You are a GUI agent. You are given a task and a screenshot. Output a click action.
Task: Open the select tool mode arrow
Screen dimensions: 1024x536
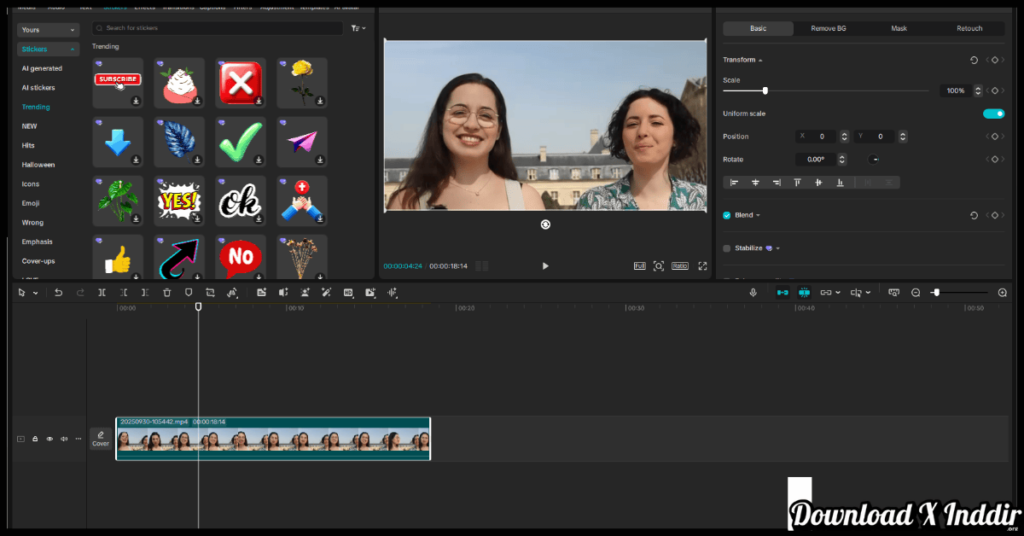[35, 293]
